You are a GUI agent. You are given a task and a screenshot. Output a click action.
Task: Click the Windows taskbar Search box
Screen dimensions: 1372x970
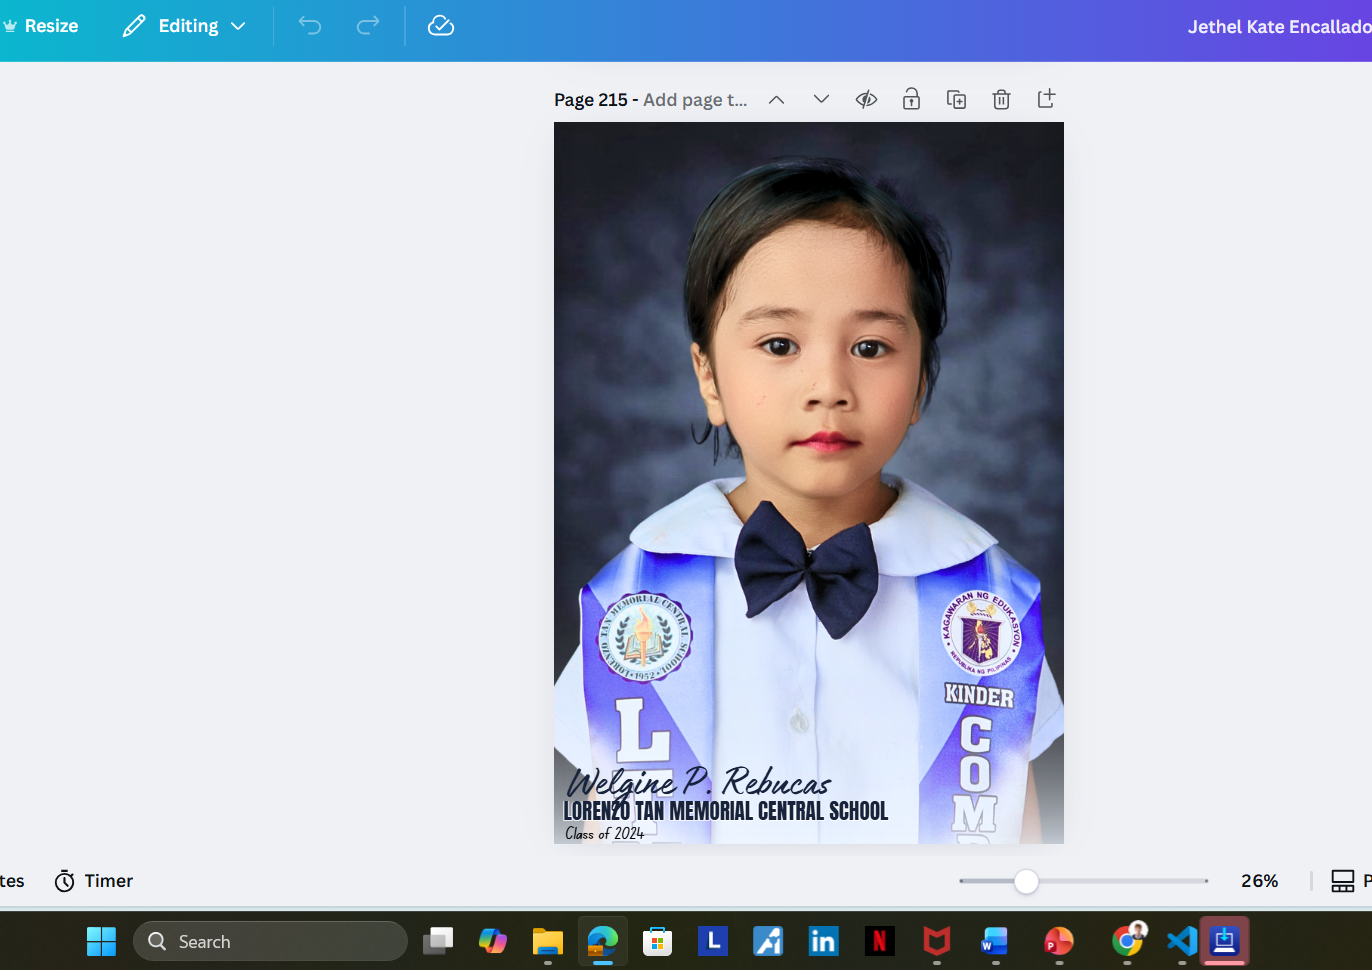point(270,941)
